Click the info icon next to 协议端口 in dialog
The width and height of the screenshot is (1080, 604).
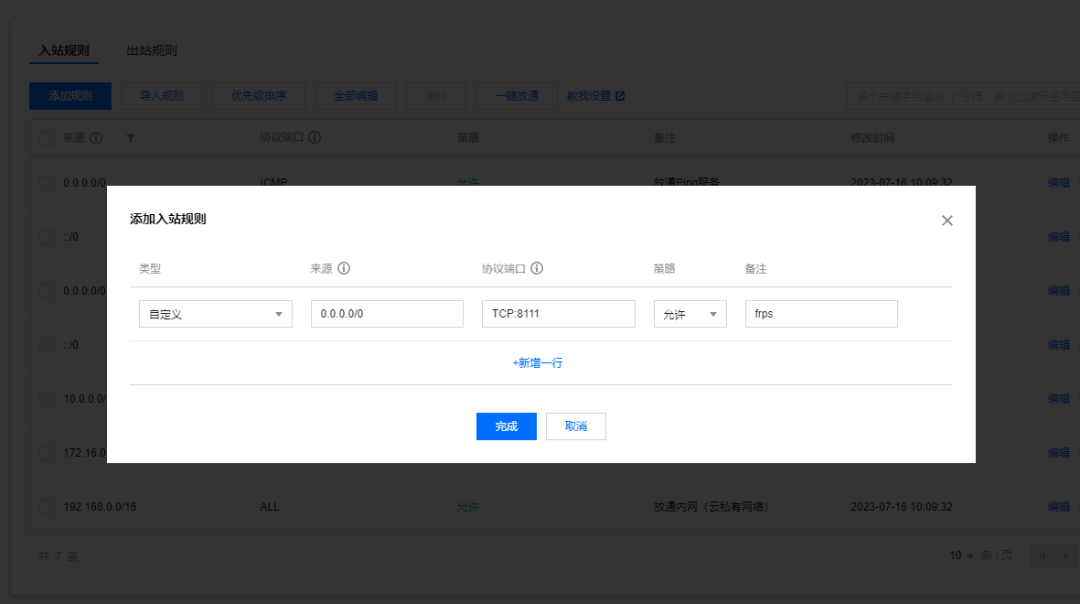pyautogui.click(x=537, y=269)
